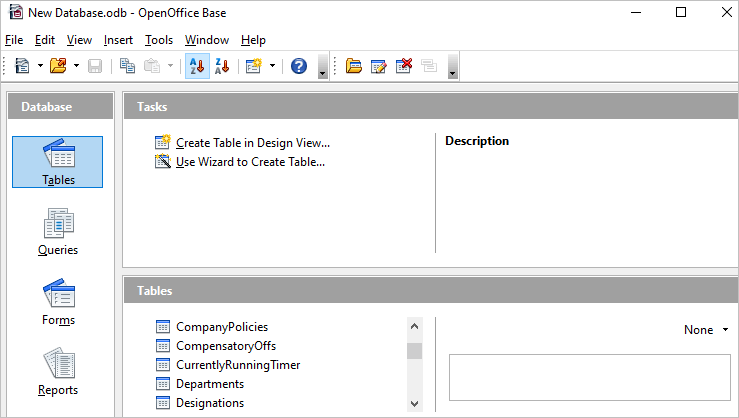Select Queries in Database pane
739x418 pixels.
[x=58, y=232]
